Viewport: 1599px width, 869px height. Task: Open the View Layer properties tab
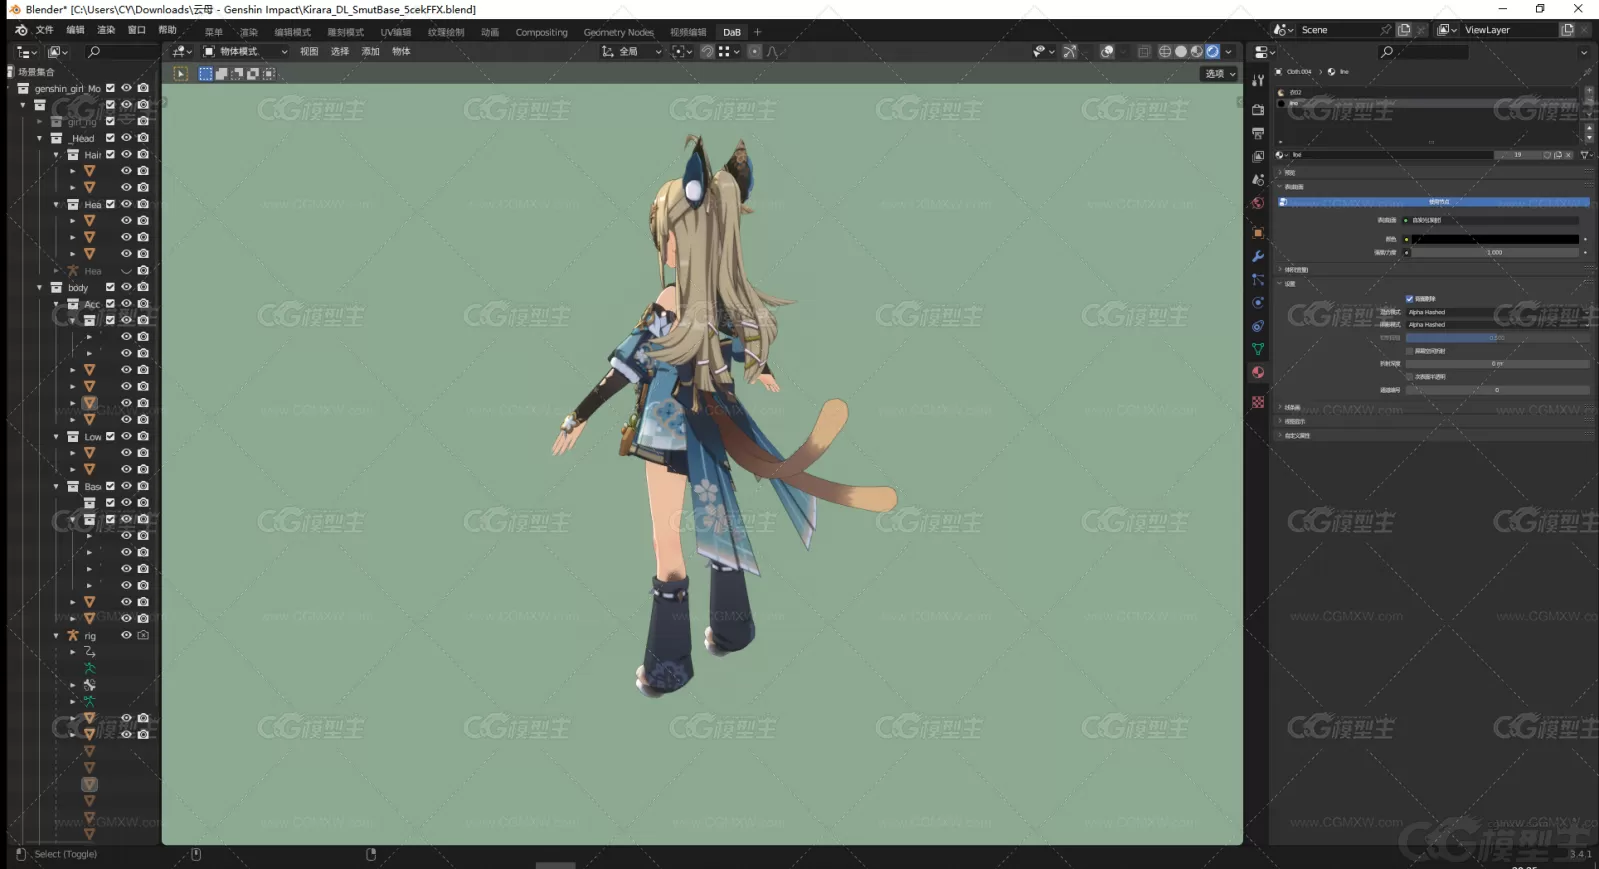point(1258,156)
